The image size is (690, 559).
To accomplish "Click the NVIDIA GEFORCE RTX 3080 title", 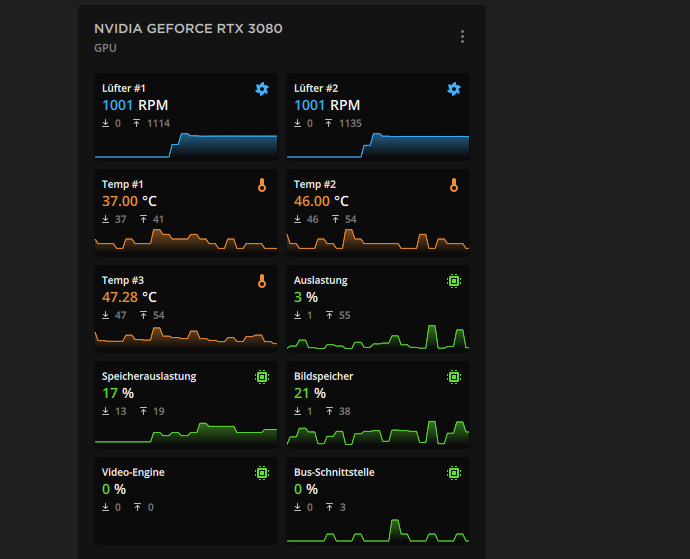I will click(x=188, y=29).
